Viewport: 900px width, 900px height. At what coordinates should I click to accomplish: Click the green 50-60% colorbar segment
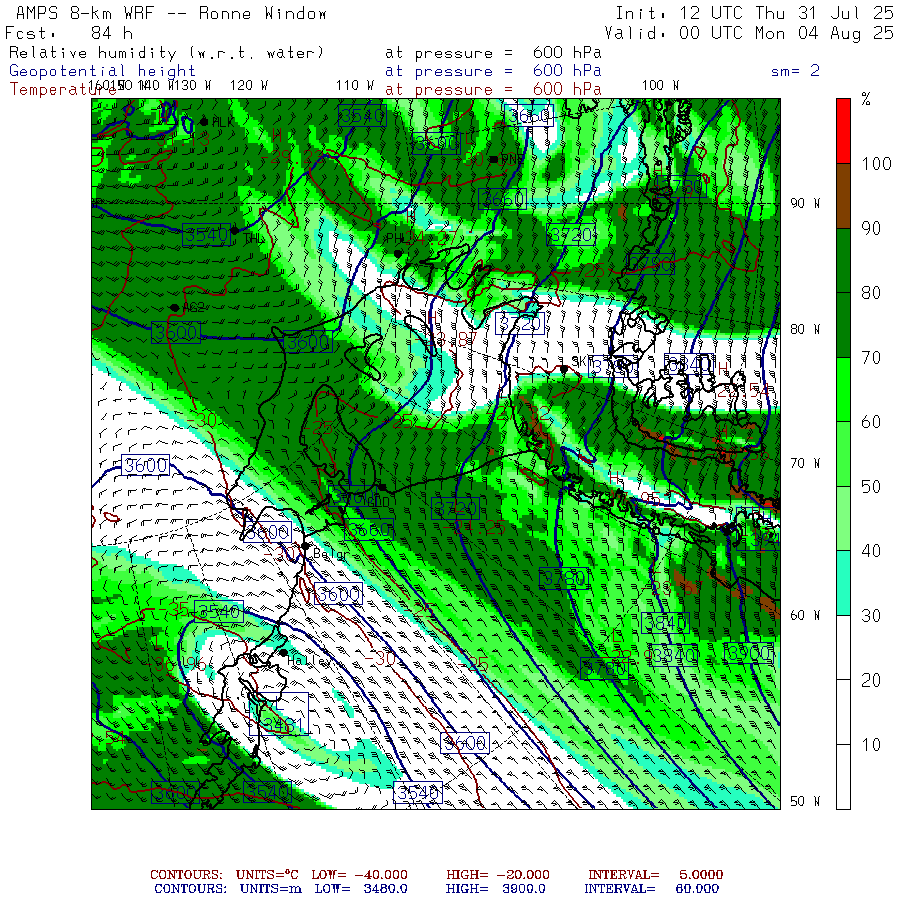point(843,454)
